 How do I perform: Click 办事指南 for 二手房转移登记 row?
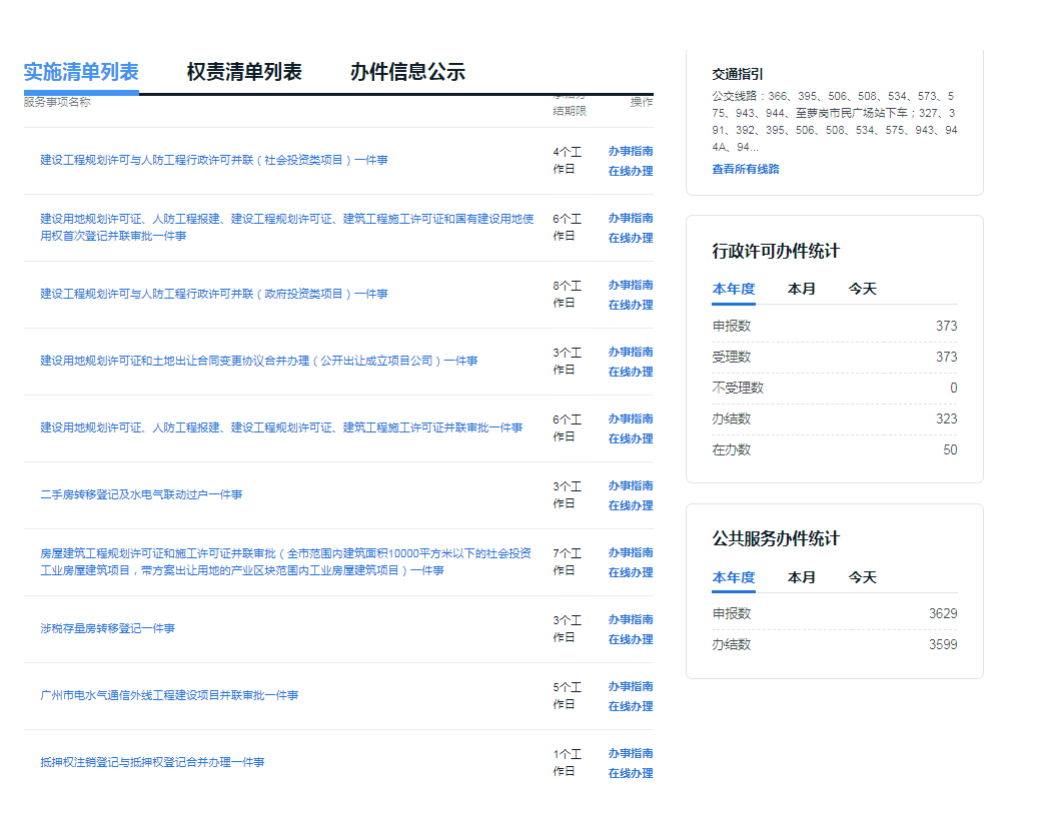click(x=630, y=486)
